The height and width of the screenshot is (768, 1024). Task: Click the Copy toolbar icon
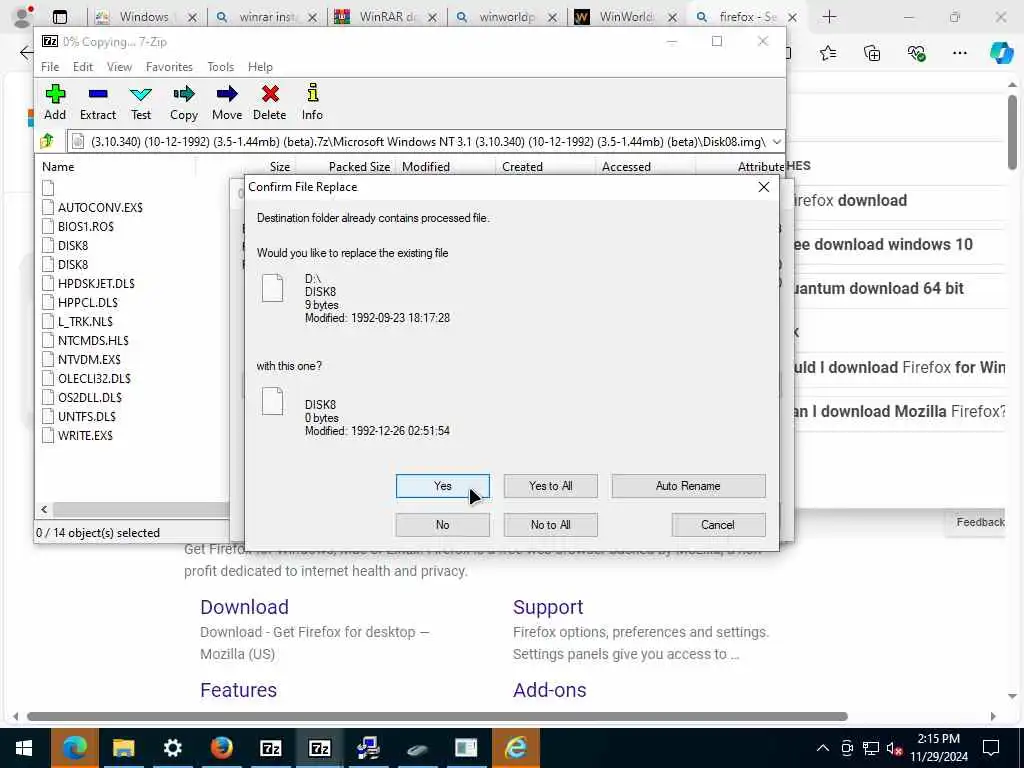tap(184, 95)
